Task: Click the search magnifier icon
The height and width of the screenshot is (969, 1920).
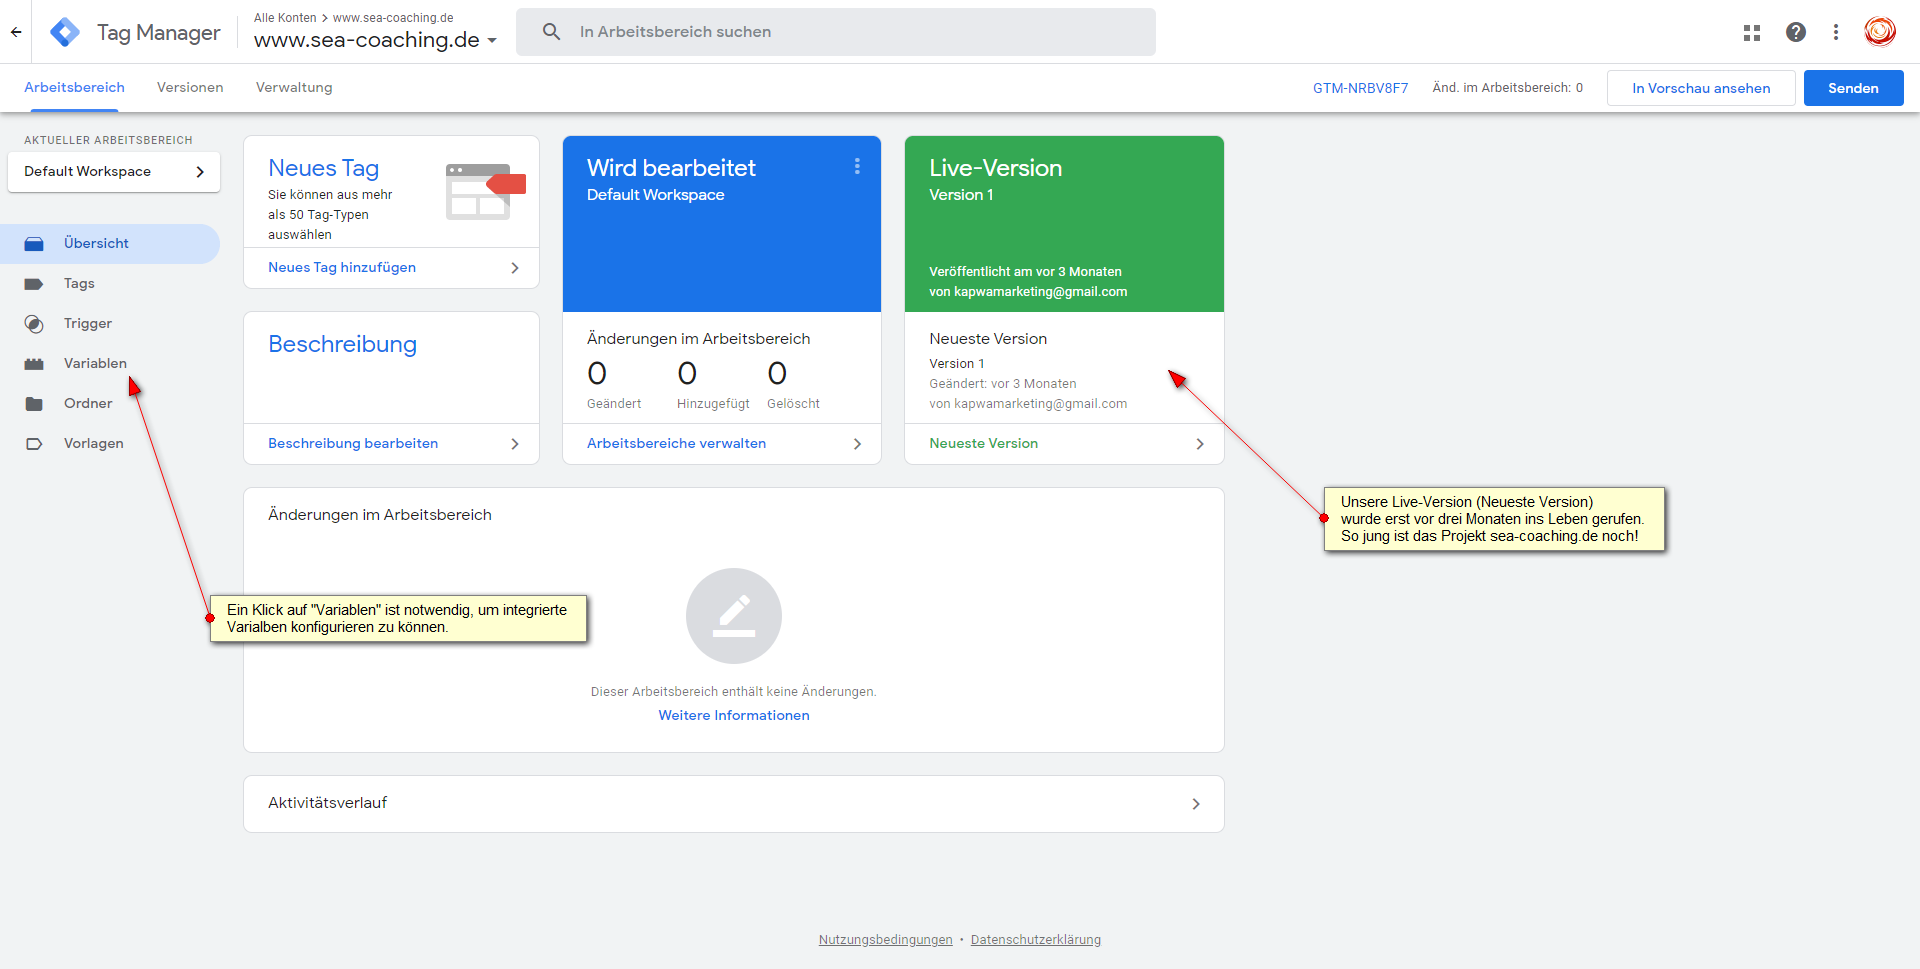Action: [x=551, y=32]
